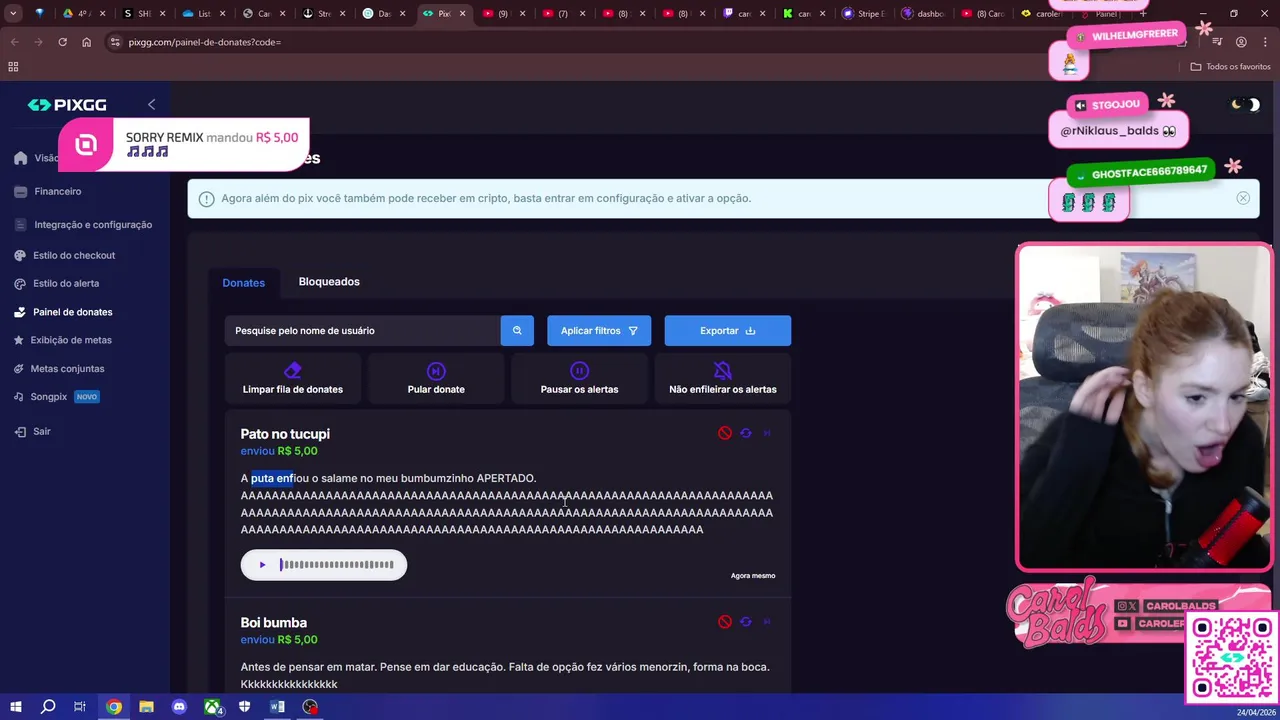Open File Explorer from taskbar
1280x720 pixels.
pyautogui.click(x=146, y=707)
